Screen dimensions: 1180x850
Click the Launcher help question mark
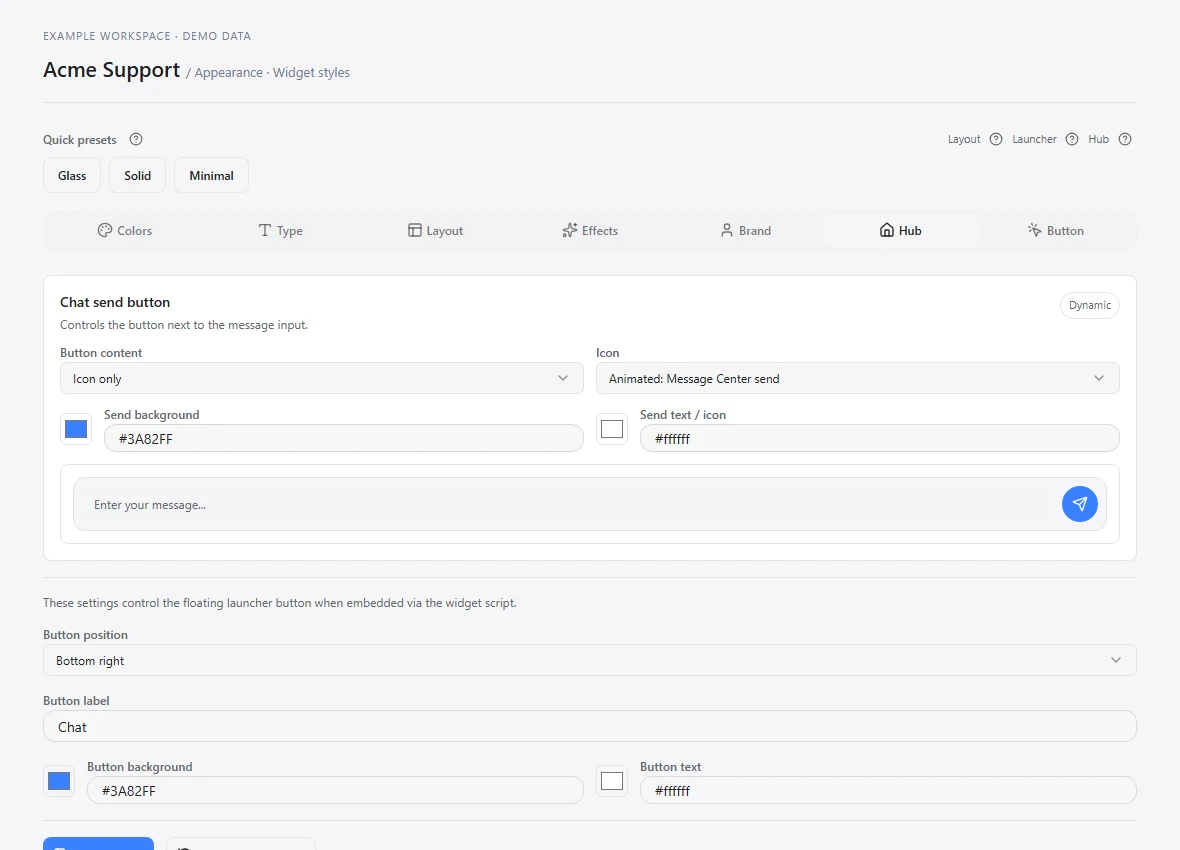click(1072, 139)
